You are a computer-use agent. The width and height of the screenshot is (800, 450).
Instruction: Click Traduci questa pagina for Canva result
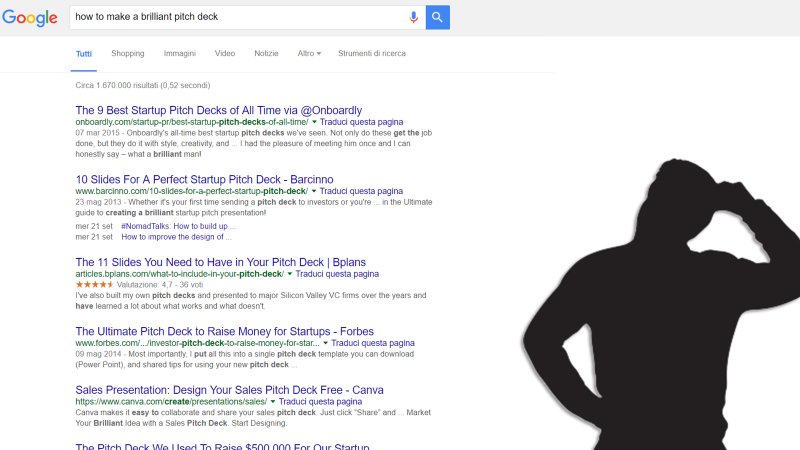click(x=320, y=402)
